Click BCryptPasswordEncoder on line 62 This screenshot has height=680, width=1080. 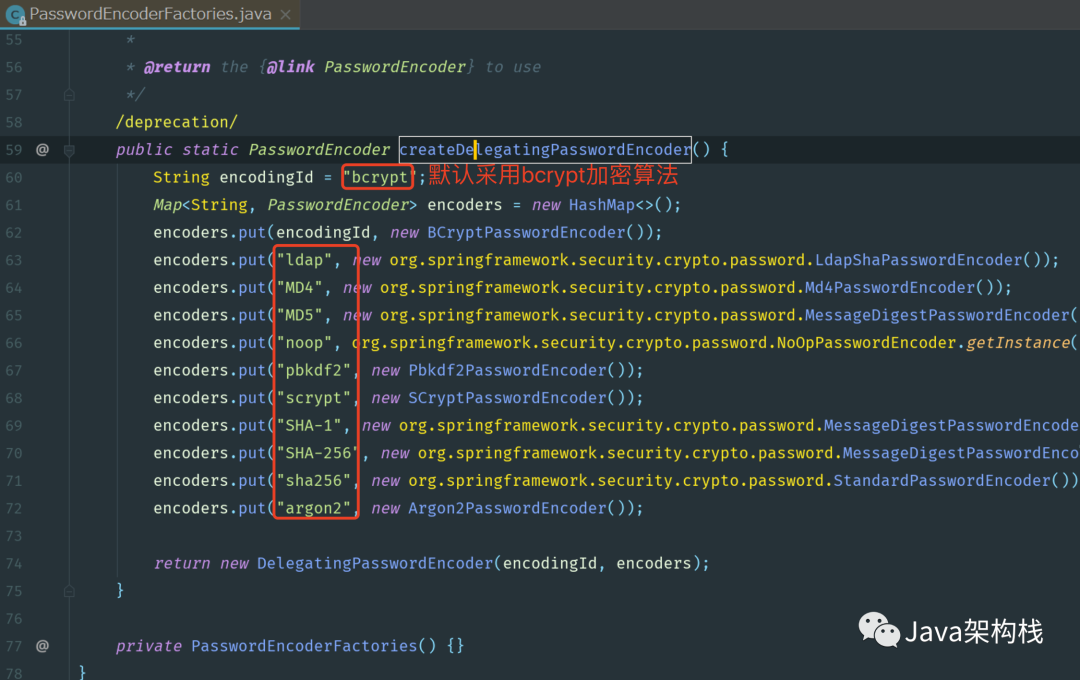pos(526,232)
